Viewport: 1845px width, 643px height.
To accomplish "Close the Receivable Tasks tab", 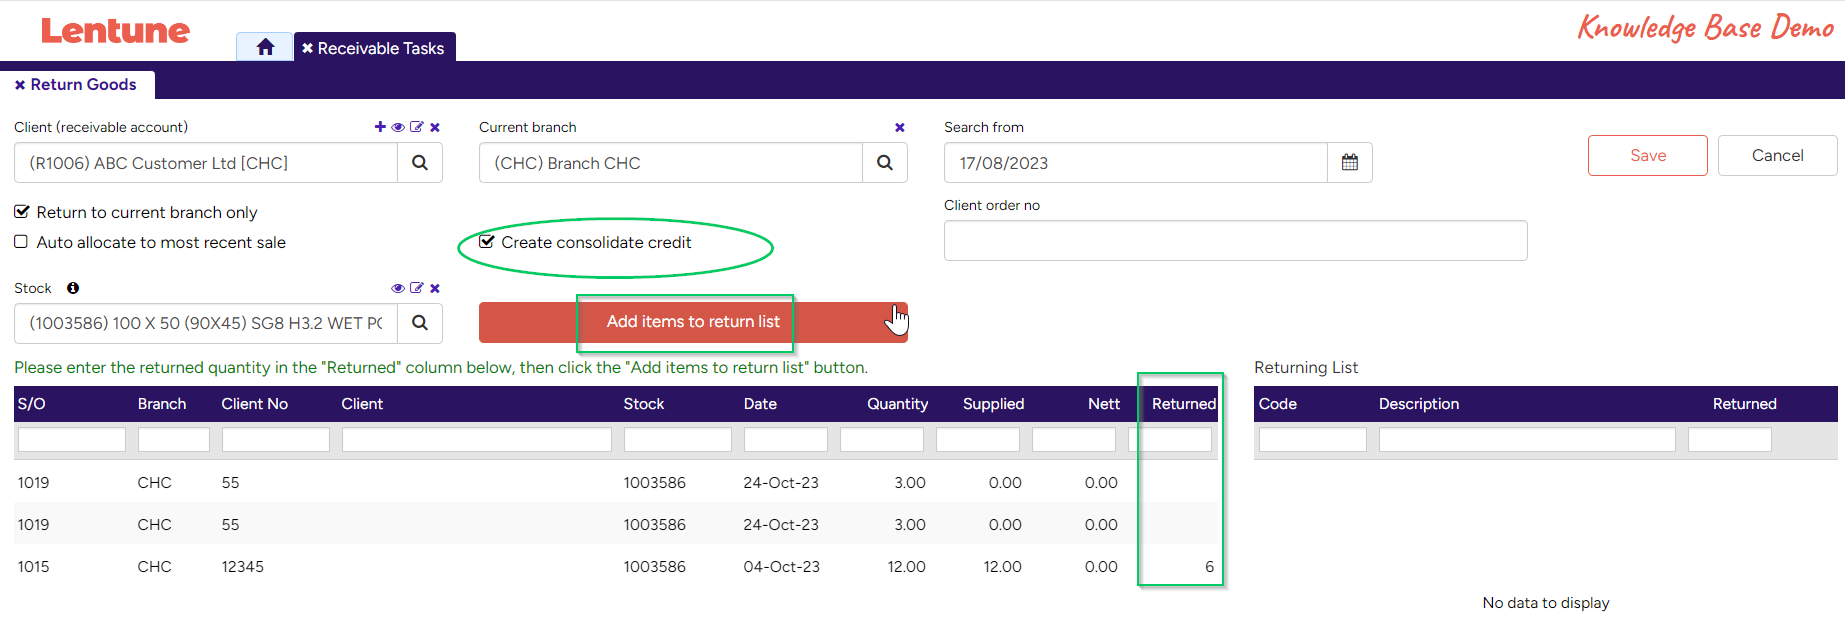I will [308, 48].
